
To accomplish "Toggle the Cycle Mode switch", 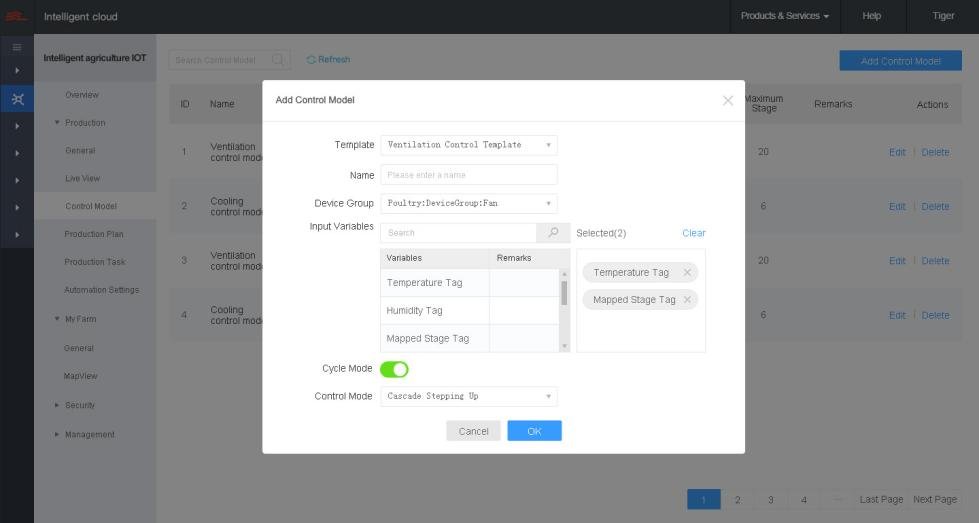I will click(394, 369).
